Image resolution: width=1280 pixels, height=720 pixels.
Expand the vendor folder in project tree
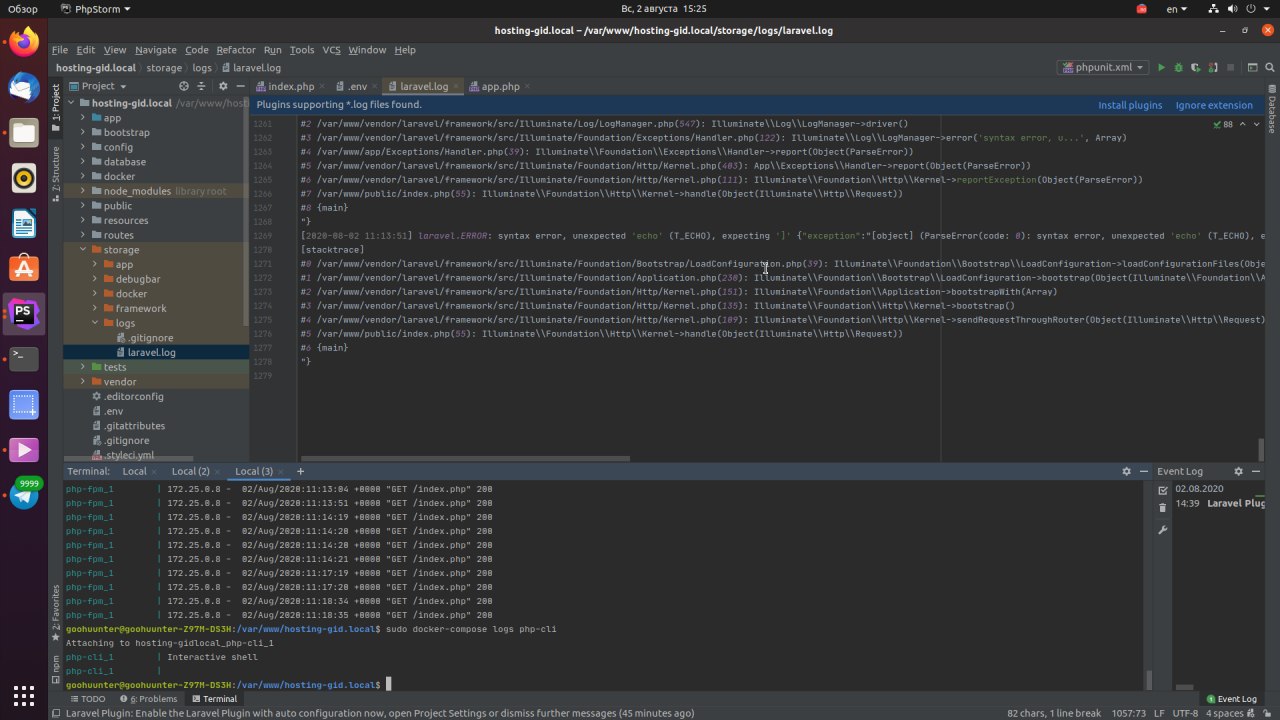83,382
